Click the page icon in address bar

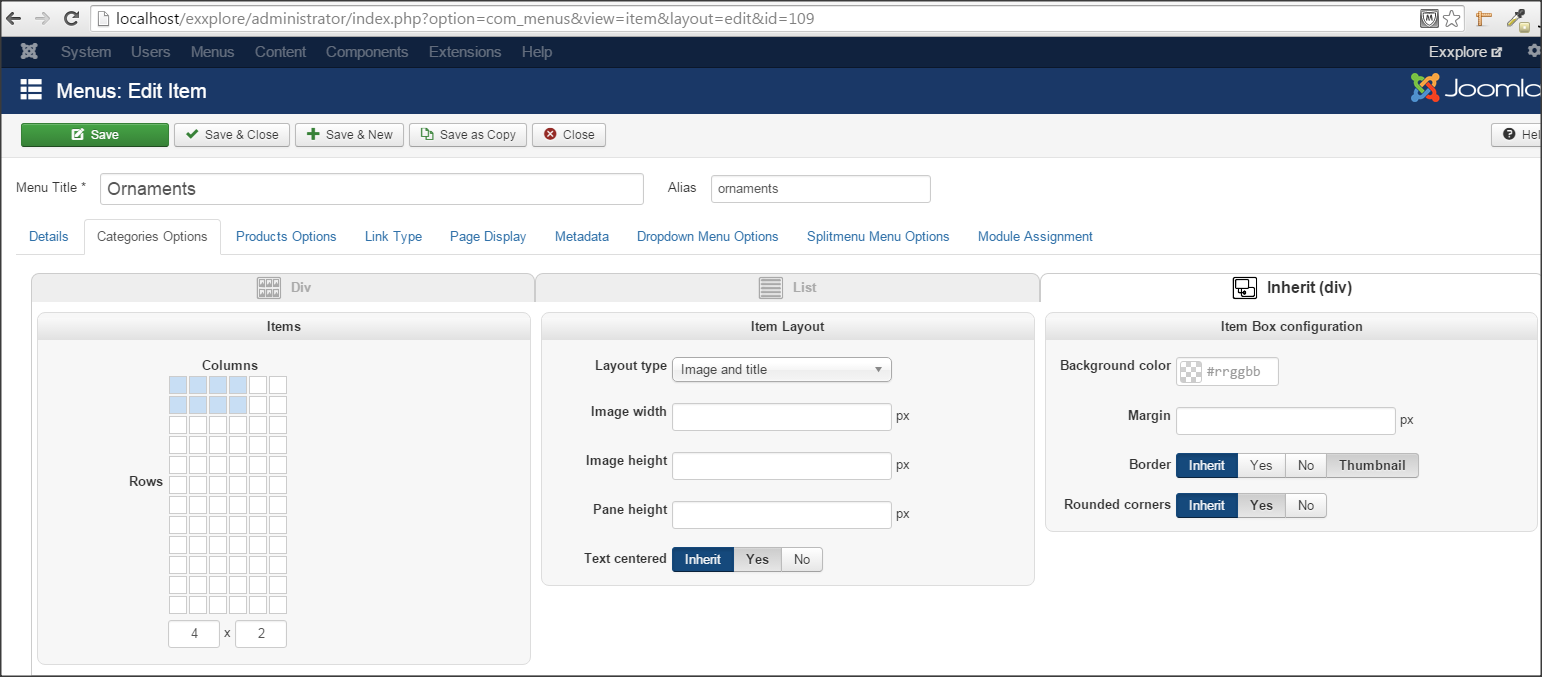click(x=101, y=19)
